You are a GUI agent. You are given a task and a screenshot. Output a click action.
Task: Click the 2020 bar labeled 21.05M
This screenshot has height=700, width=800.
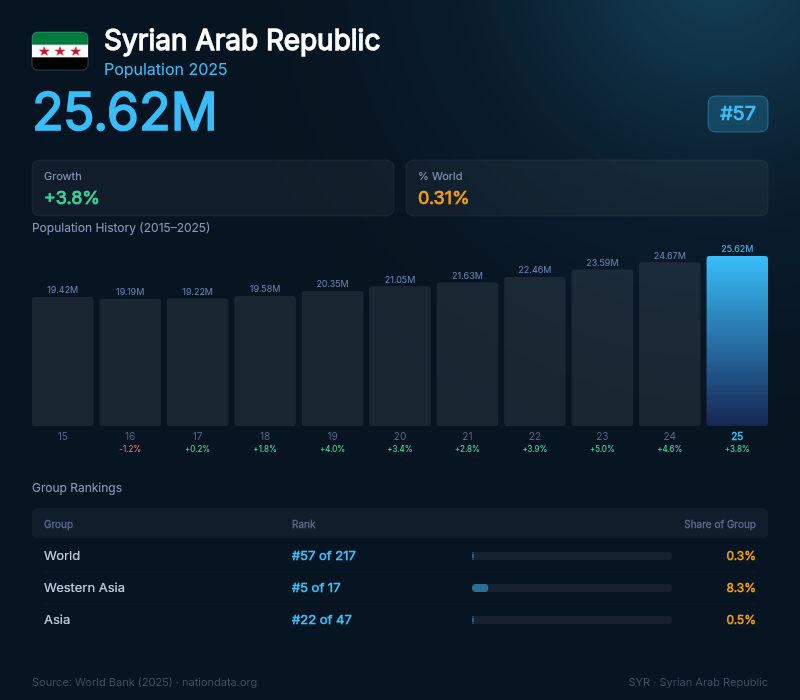click(x=400, y=356)
